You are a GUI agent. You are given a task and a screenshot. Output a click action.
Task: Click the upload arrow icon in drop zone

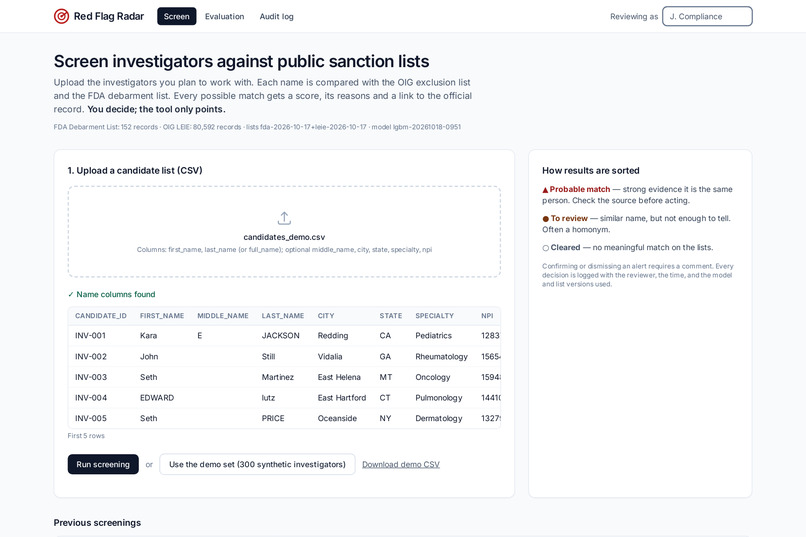[284, 218]
